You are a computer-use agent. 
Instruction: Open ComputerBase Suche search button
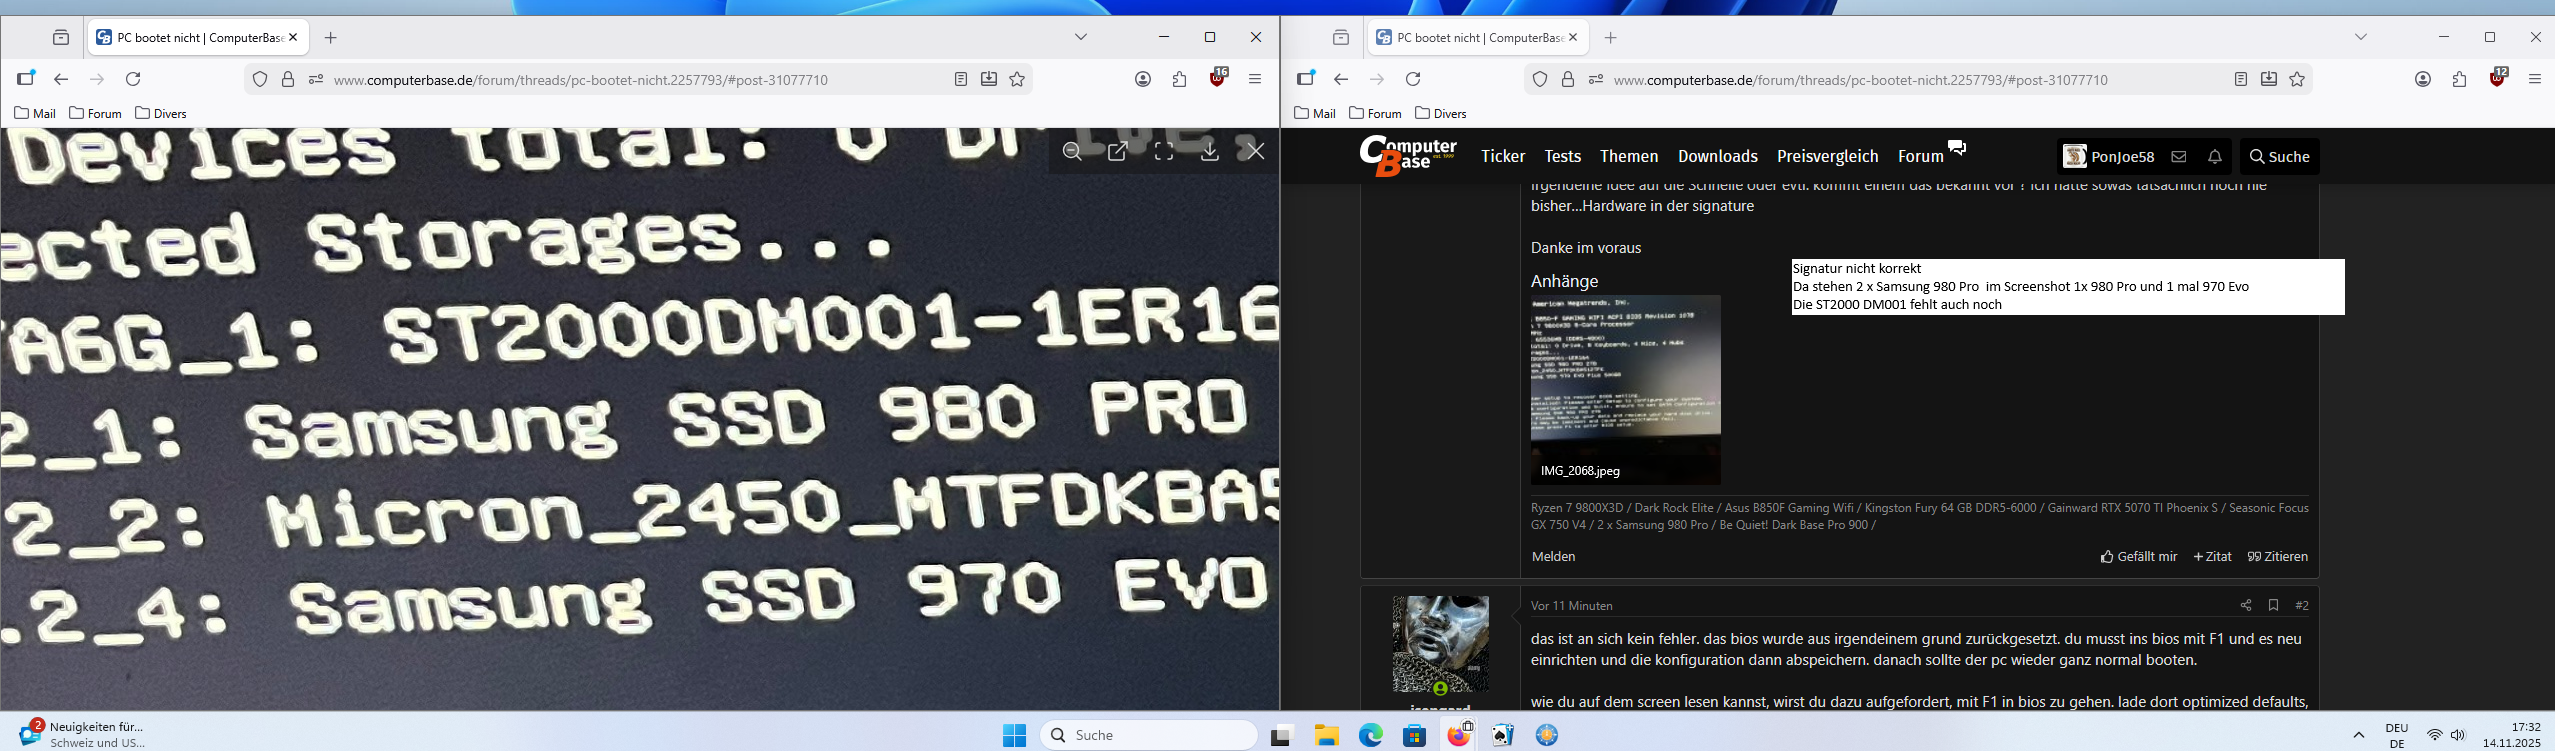(x=2279, y=156)
